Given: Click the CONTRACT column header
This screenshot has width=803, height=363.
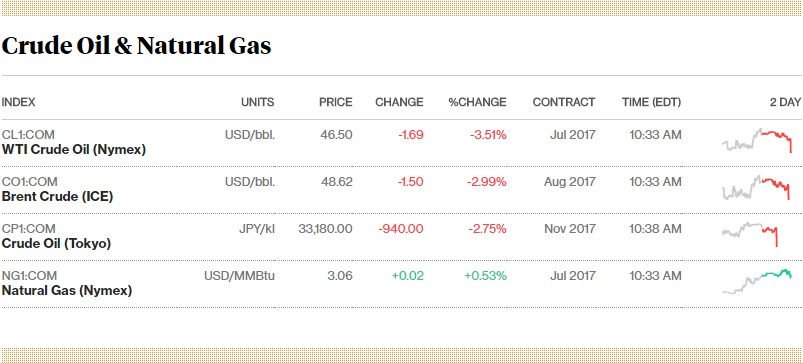Looking at the screenshot, I should 564,102.
